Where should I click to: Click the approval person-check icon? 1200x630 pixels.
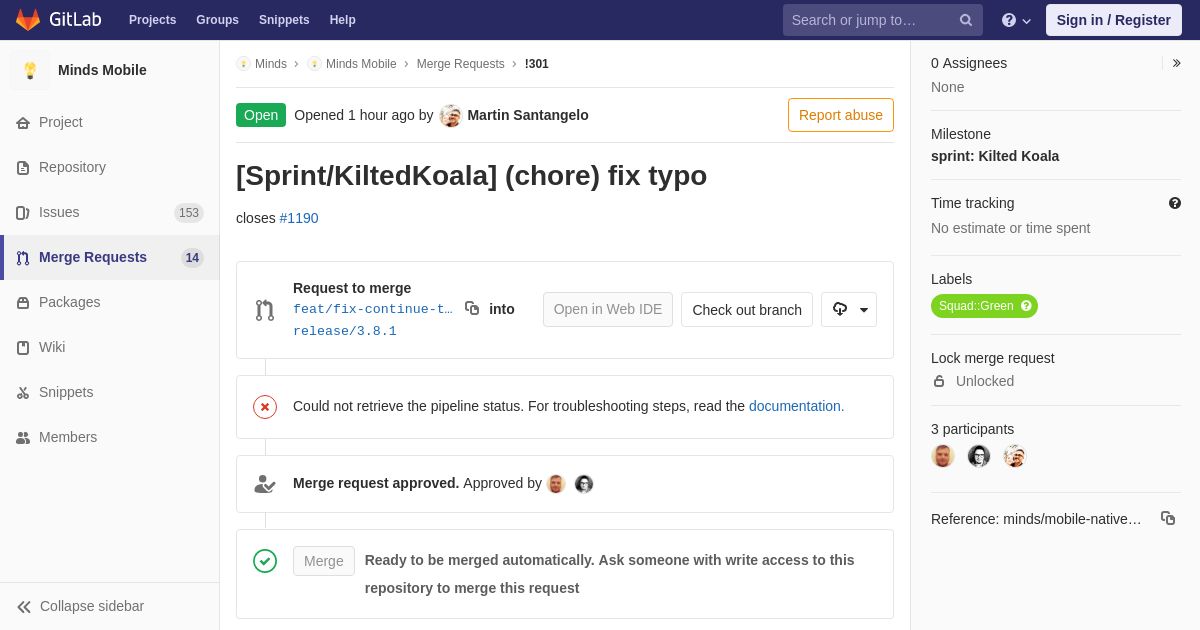click(x=265, y=484)
